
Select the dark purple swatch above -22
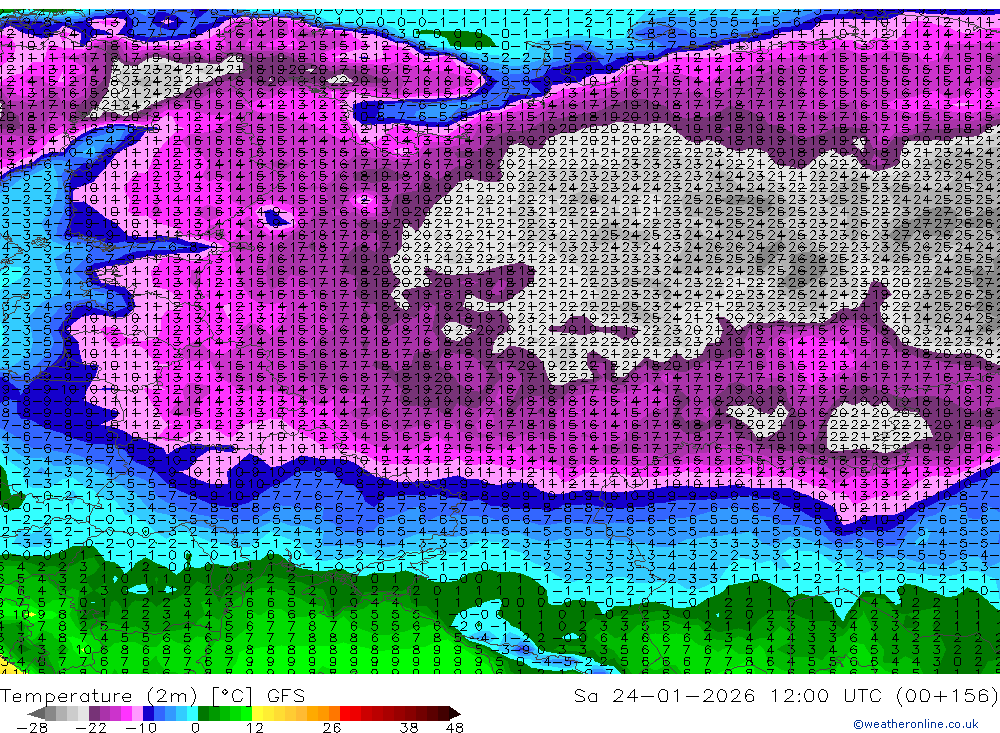[x=94, y=714]
